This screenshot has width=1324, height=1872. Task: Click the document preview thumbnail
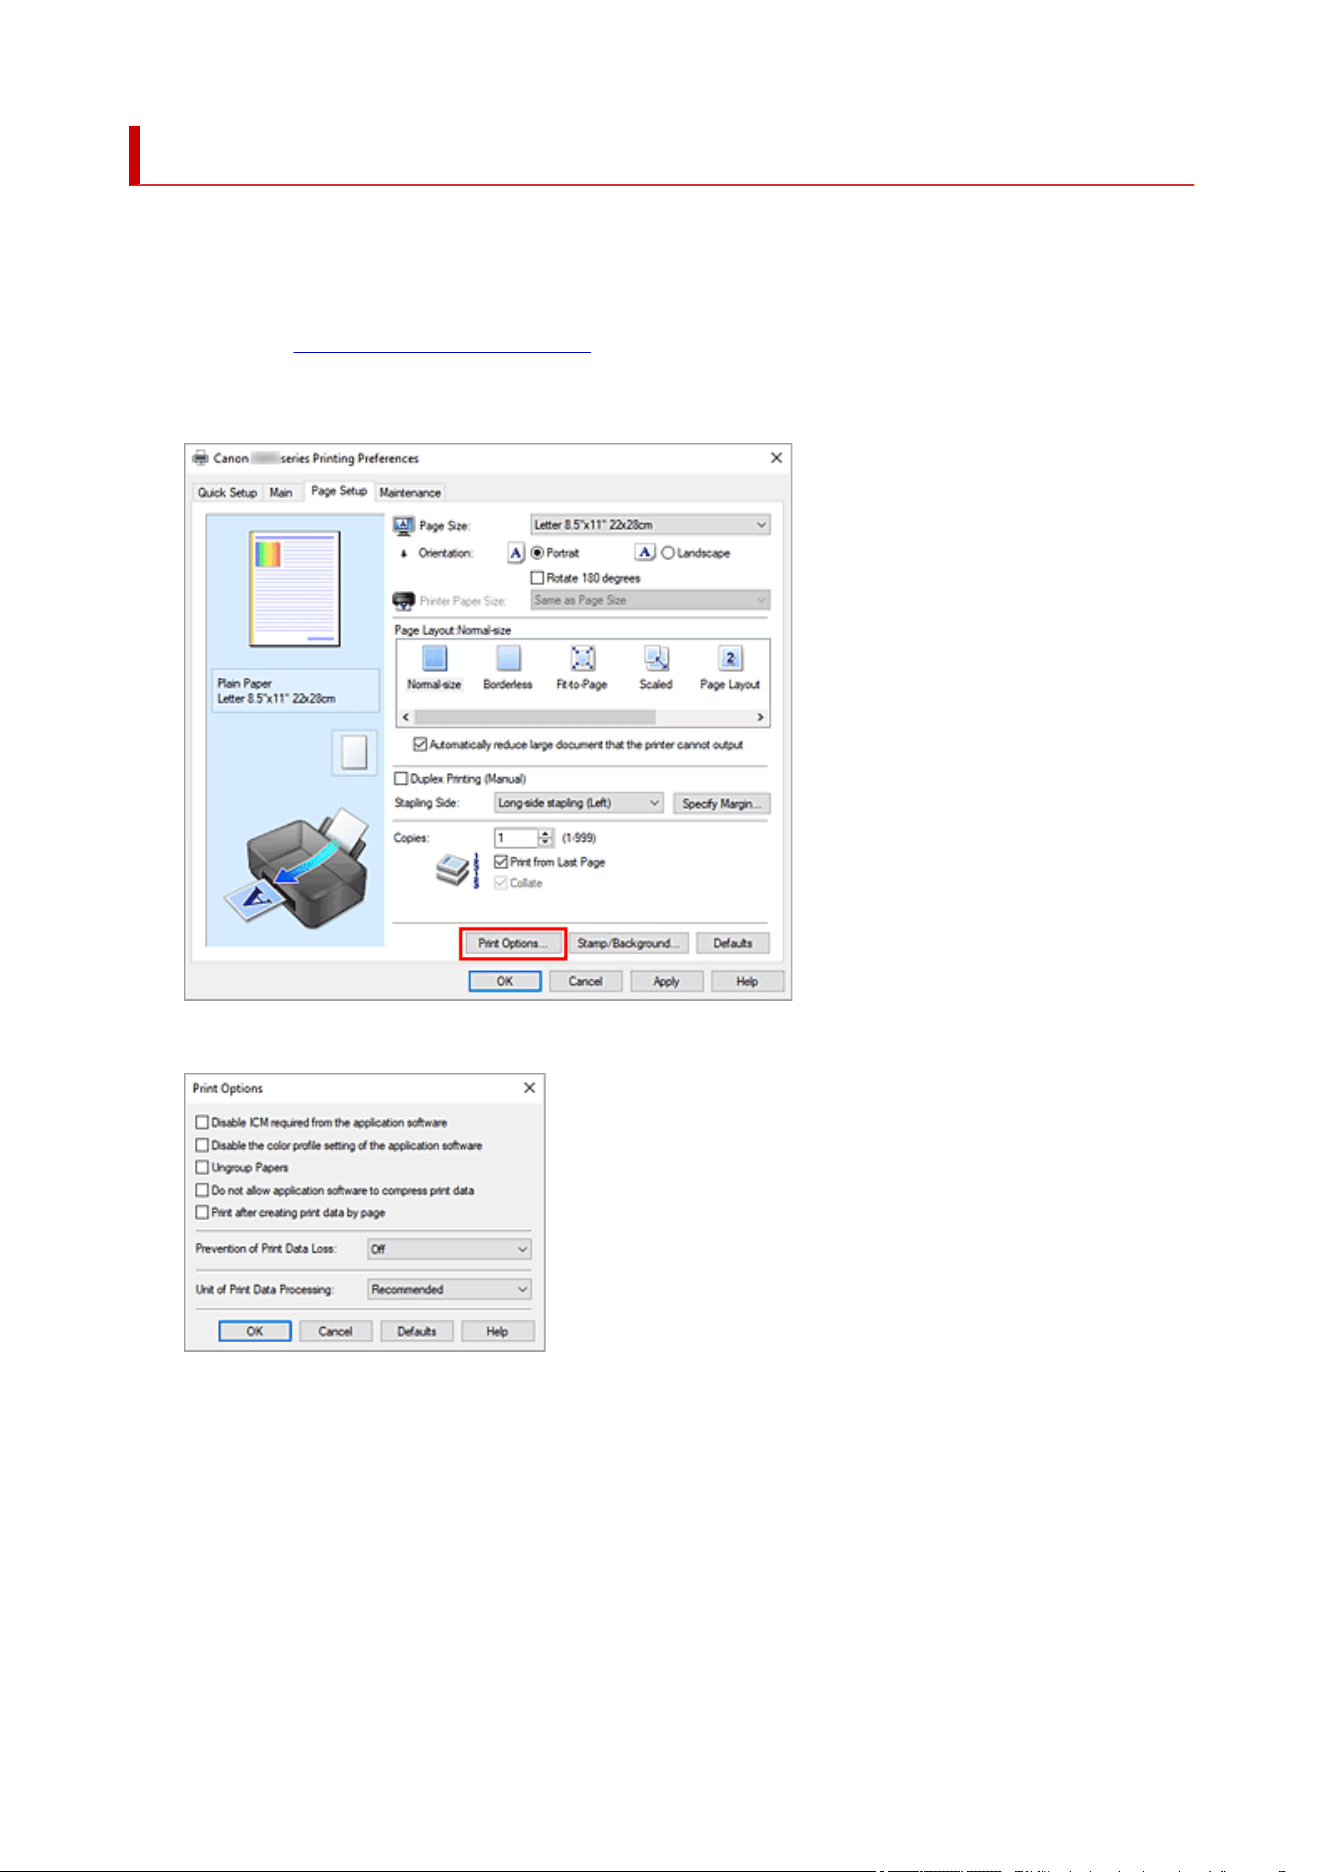(x=295, y=589)
